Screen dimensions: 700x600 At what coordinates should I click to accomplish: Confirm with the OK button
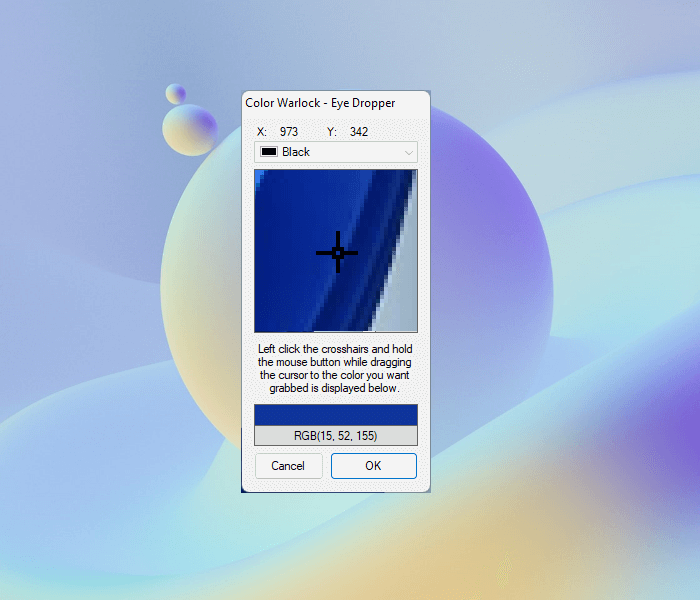[x=374, y=466]
